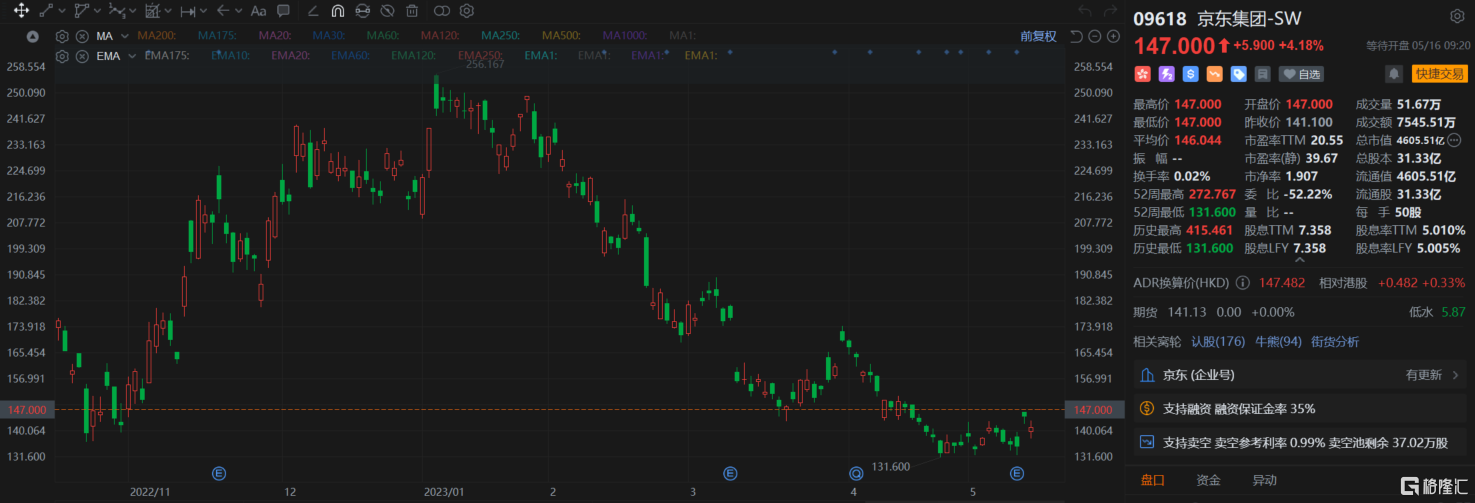The height and width of the screenshot is (503, 1475).
Task: Add stock to 自选 watchlist
Action: (1301, 73)
